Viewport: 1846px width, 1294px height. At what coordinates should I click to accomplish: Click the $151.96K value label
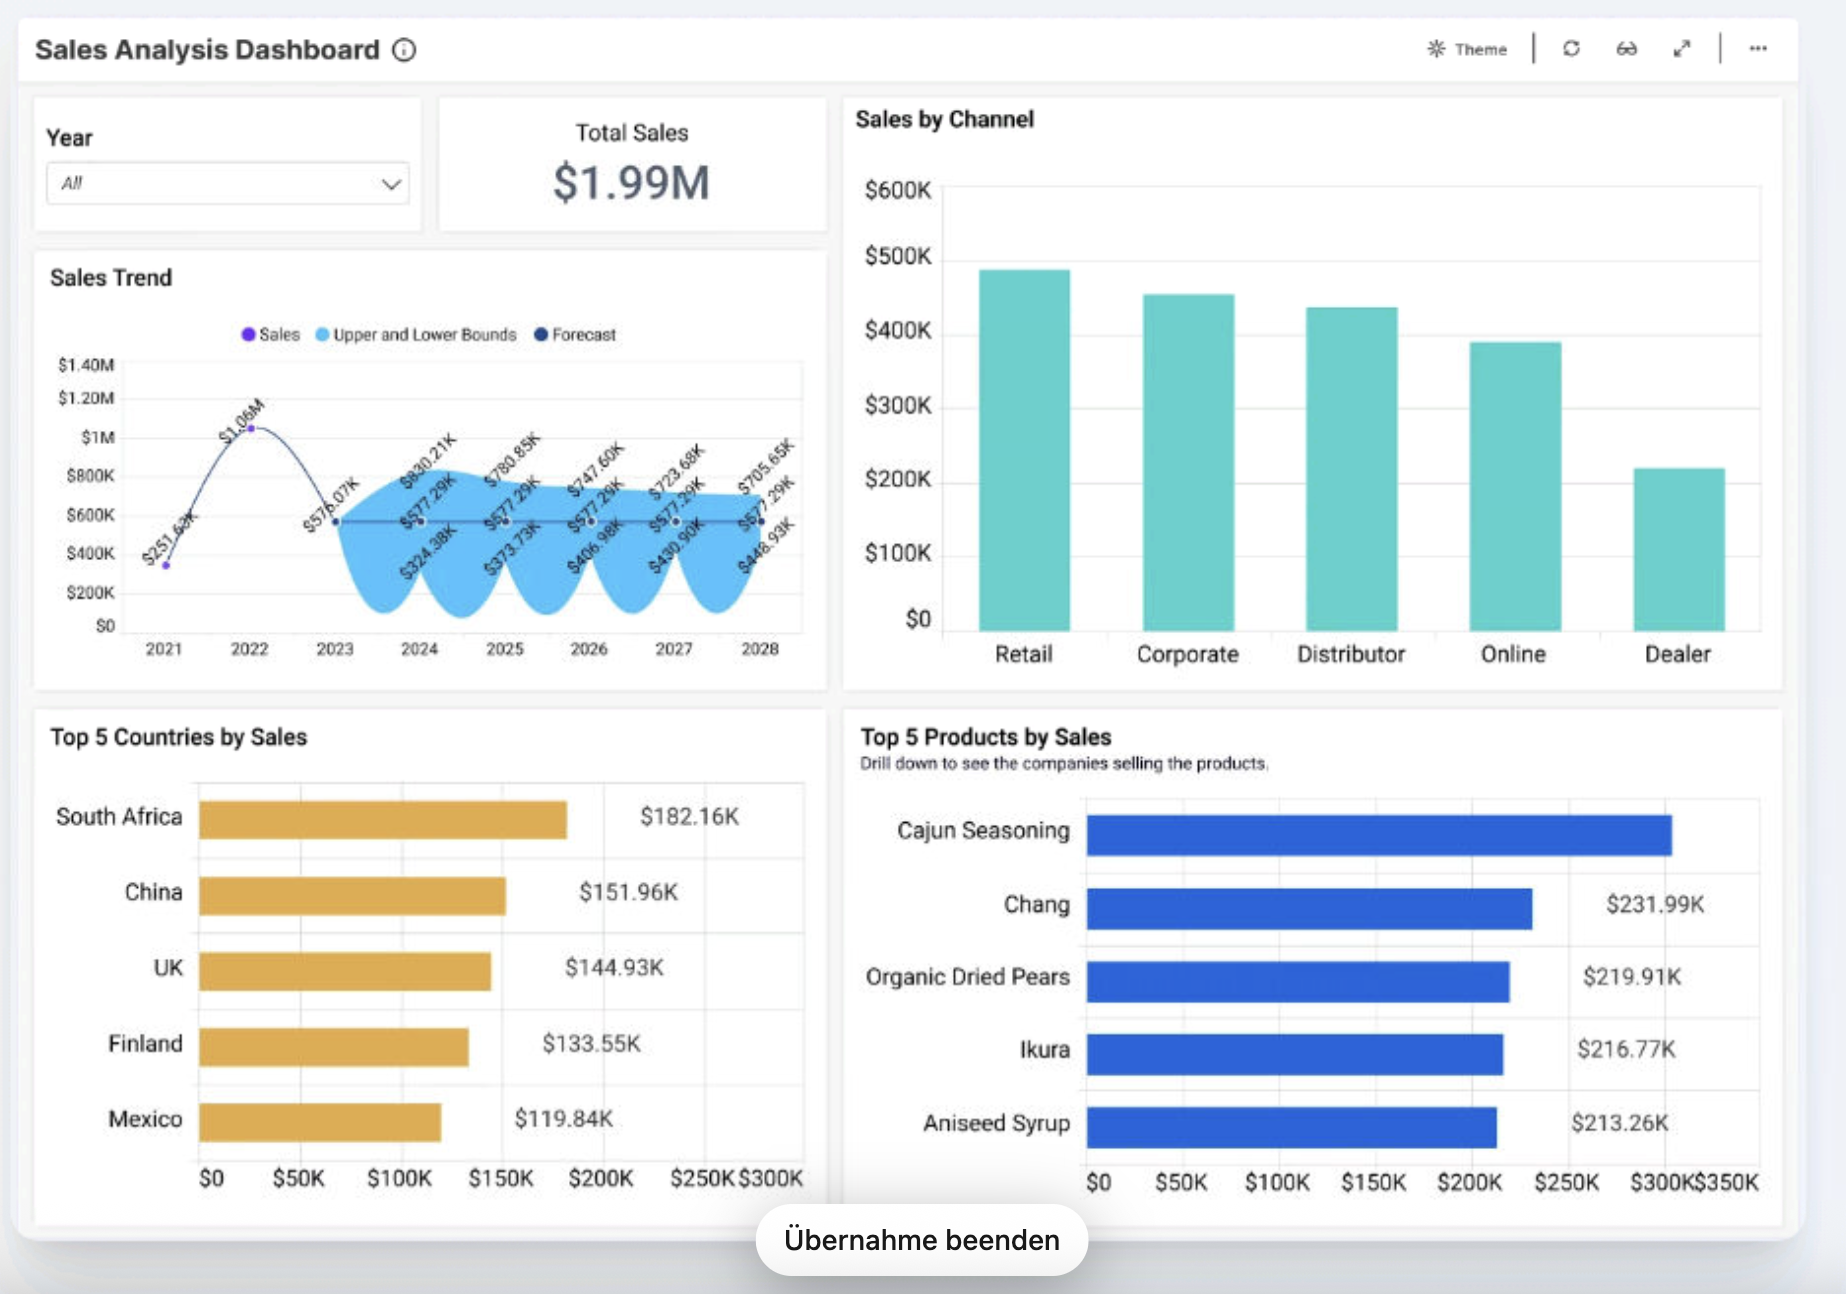(x=629, y=892)
